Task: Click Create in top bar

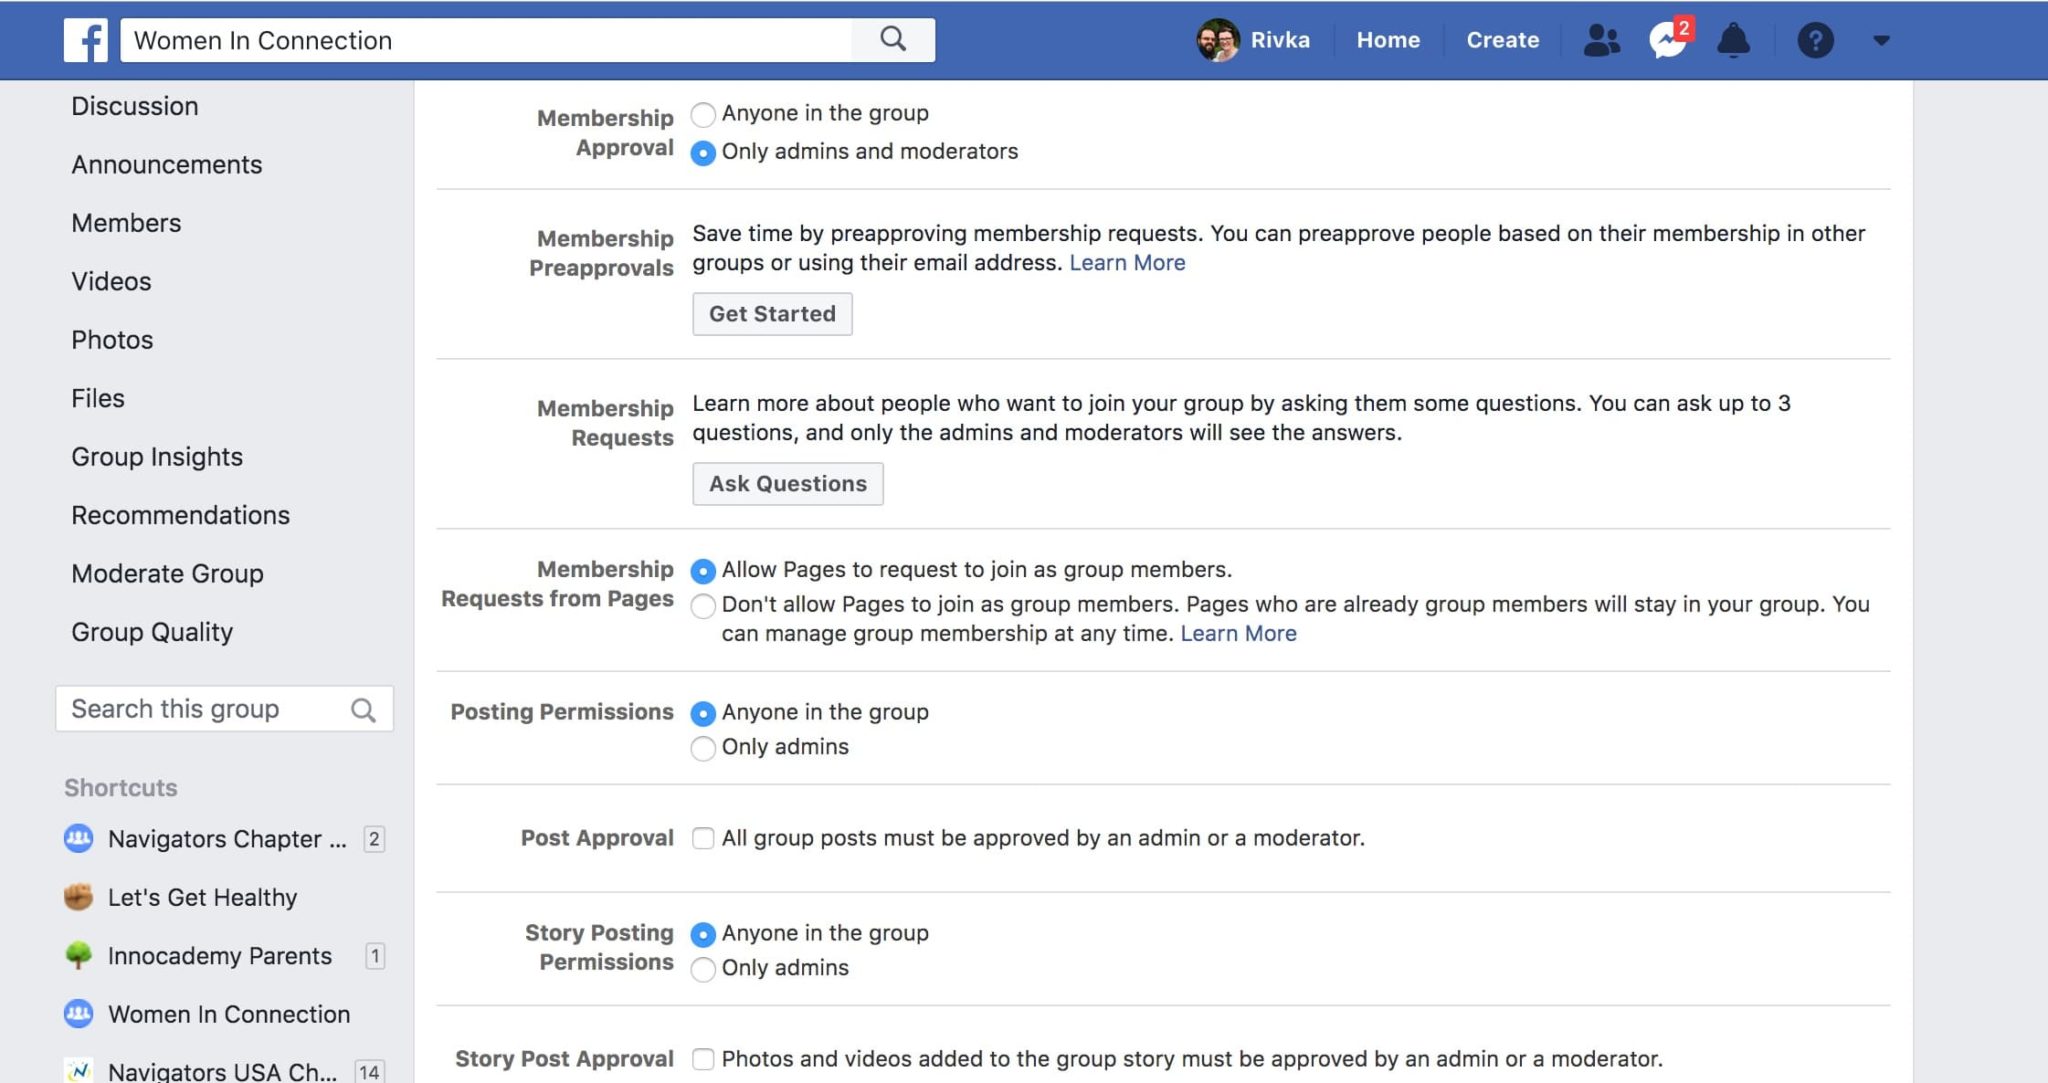Action: point(1503,40)
